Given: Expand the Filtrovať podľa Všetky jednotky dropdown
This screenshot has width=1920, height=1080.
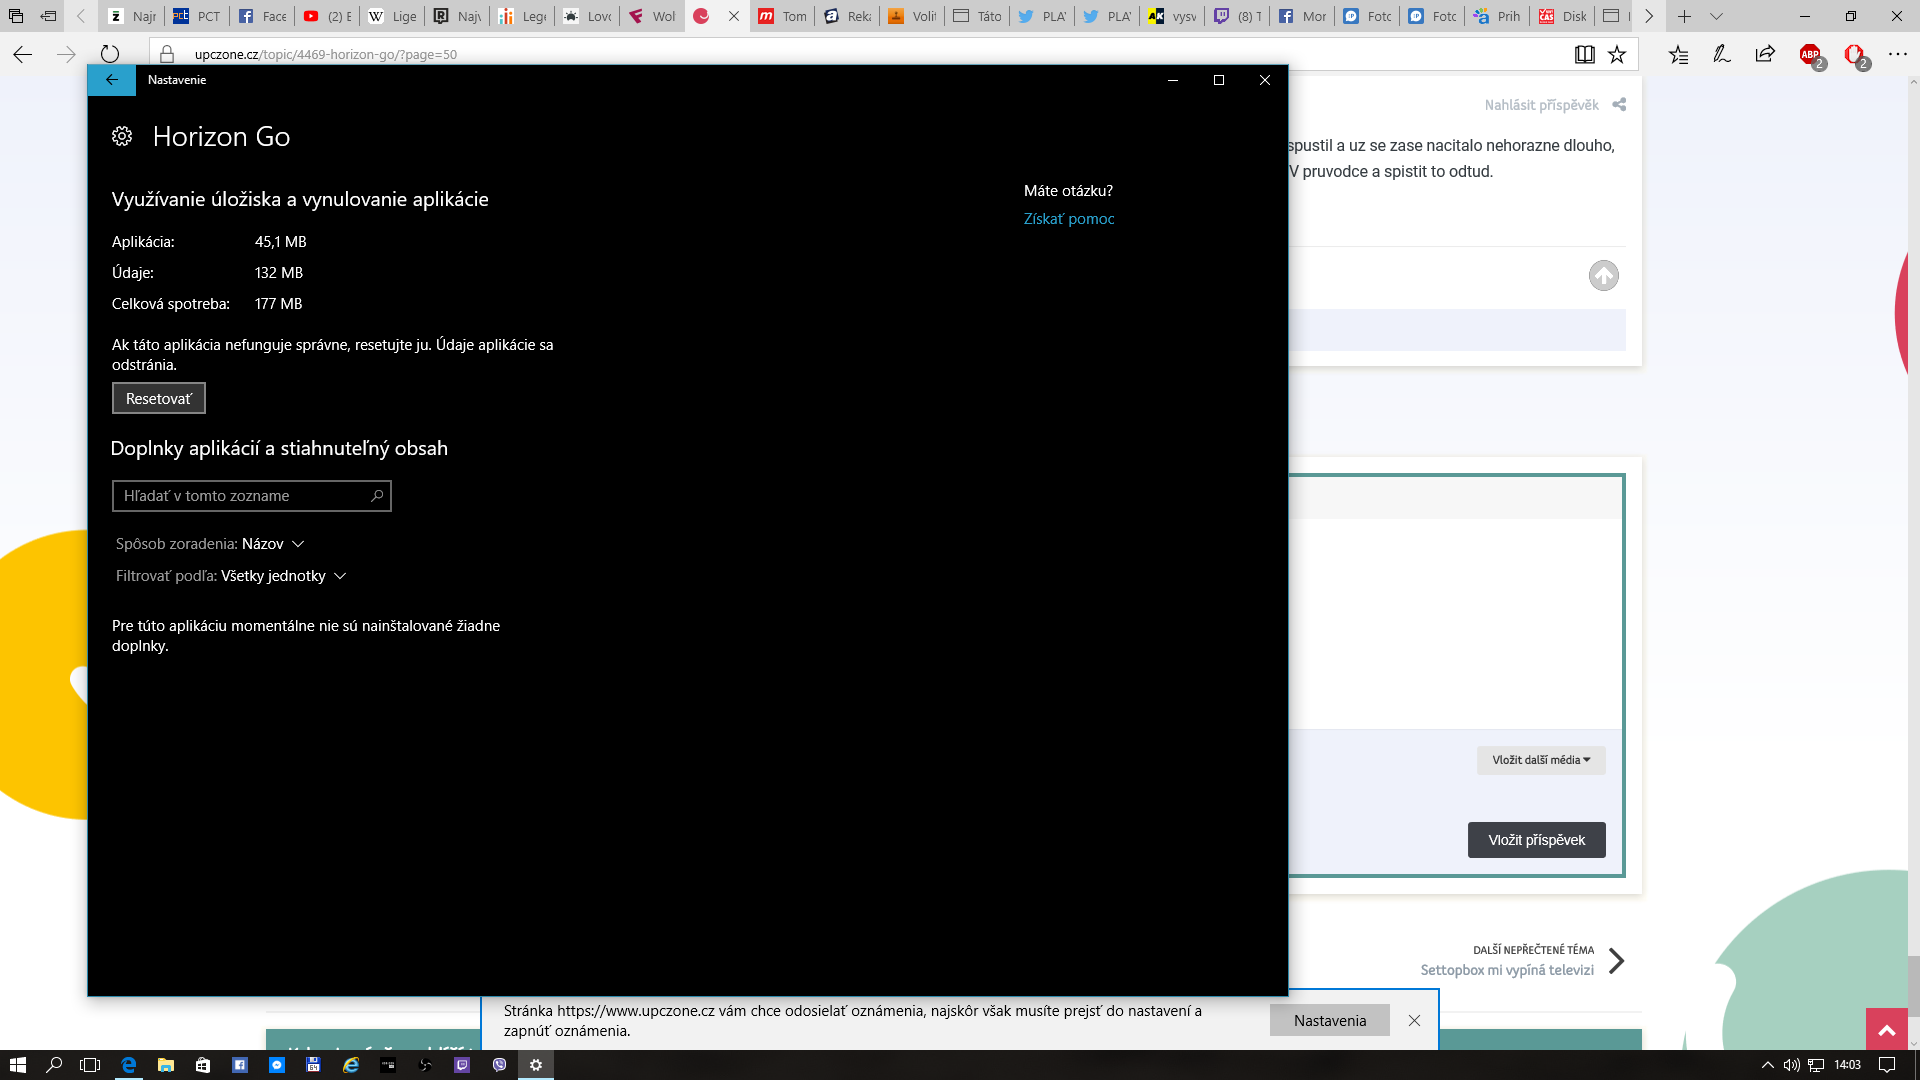Looking at the screenshot, I should [x=231, y=576].
